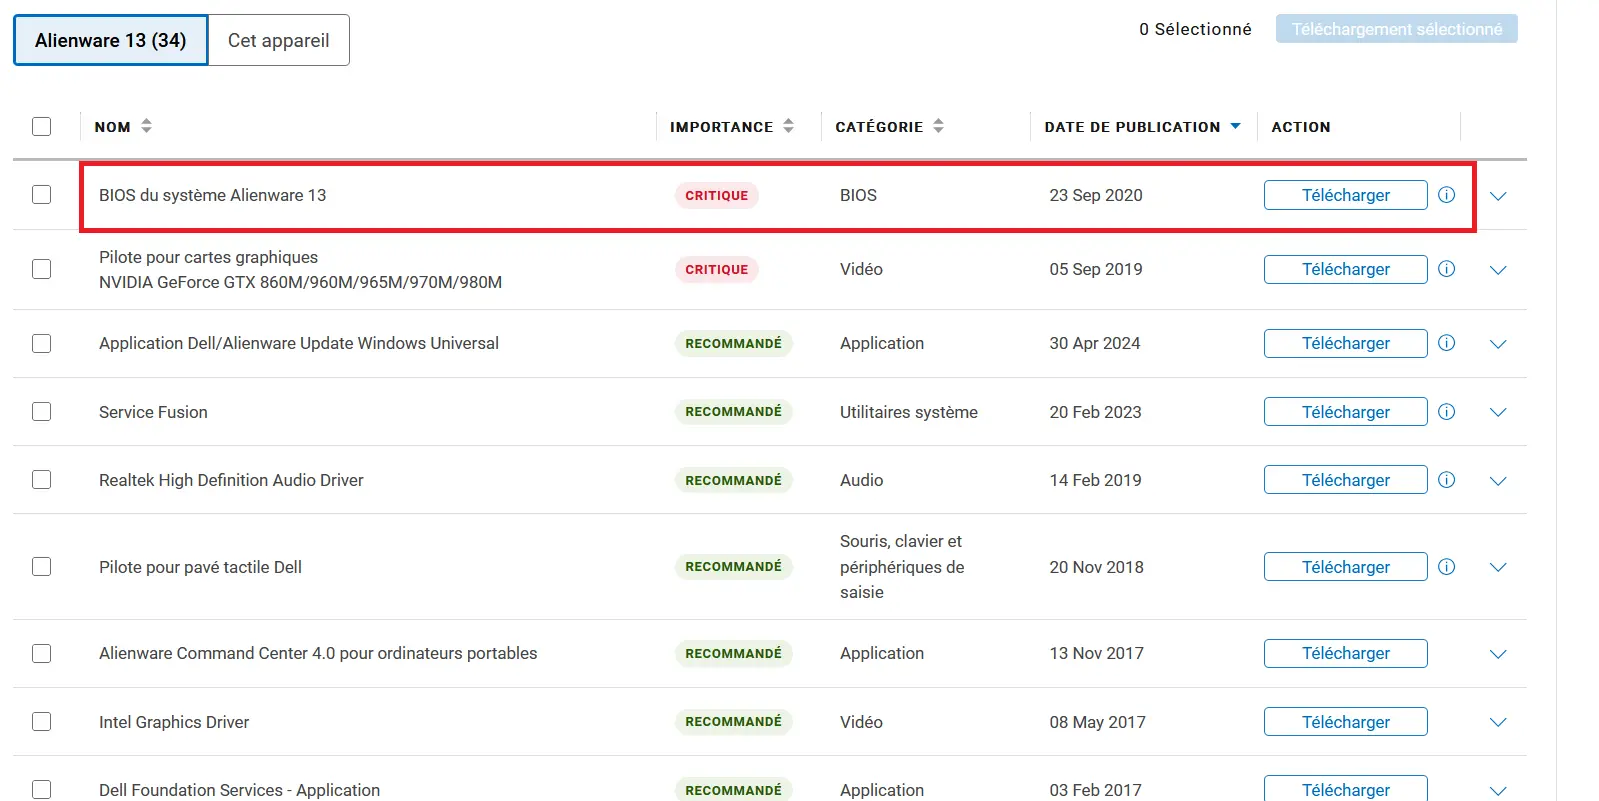The height and width of the screenshot is (801, 1599).
Task: Click date '23 Sep 2020'
Action: pos(1096,195)
